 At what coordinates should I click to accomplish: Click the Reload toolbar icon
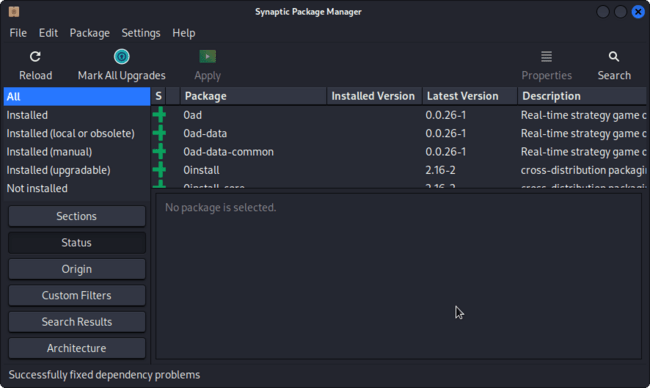coord(35,56)
